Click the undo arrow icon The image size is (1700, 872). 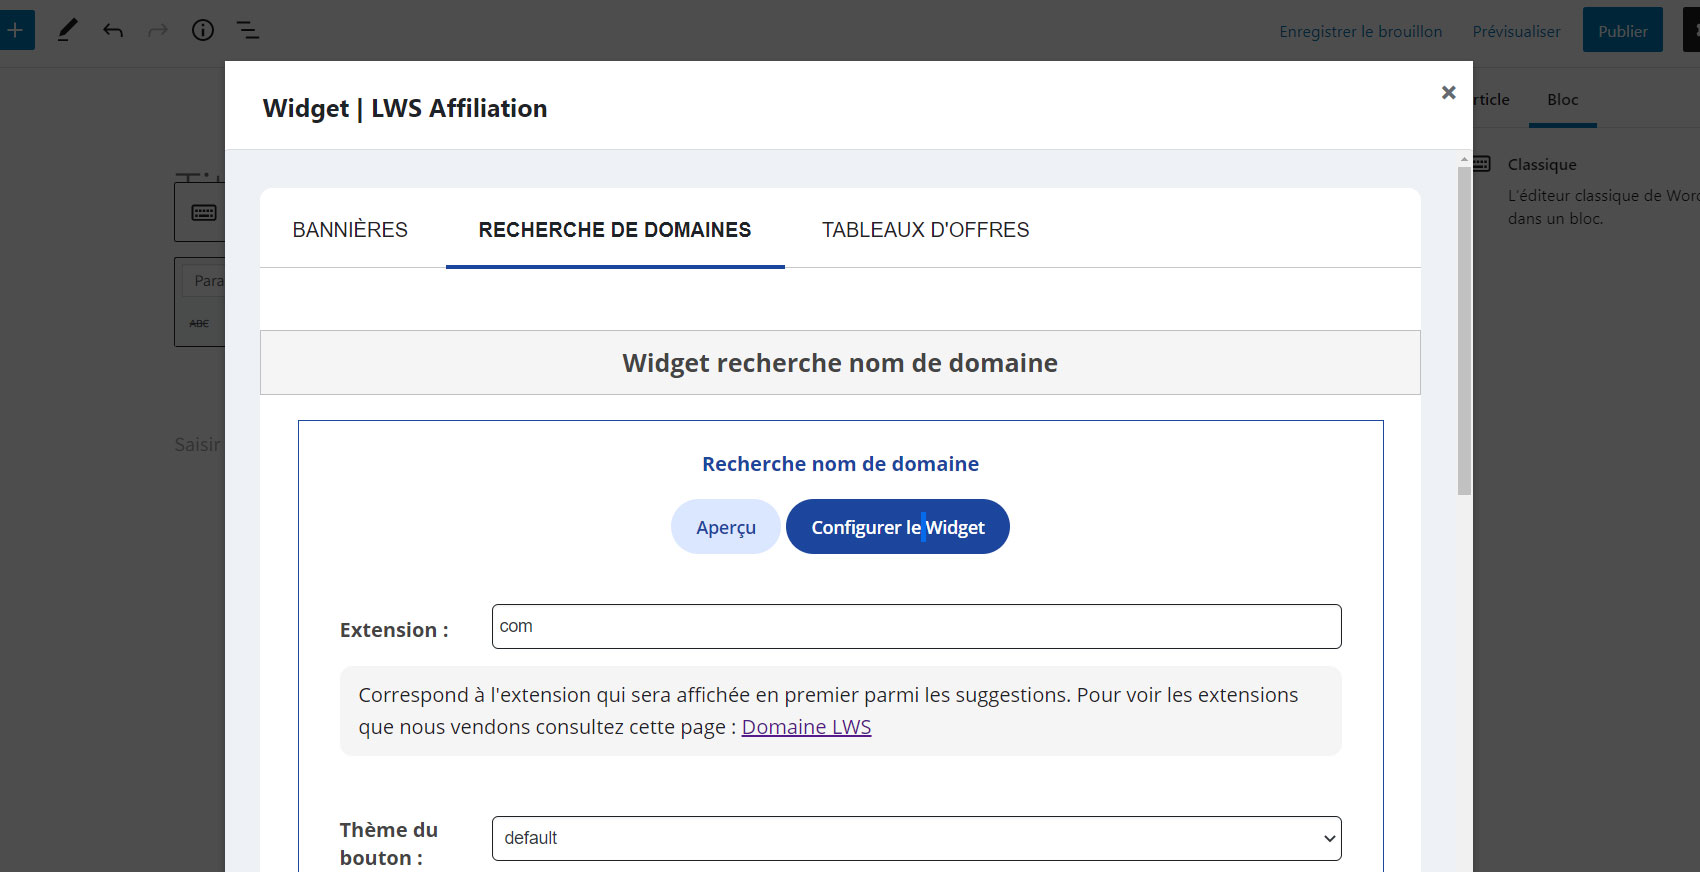click(x=113, y=30)
